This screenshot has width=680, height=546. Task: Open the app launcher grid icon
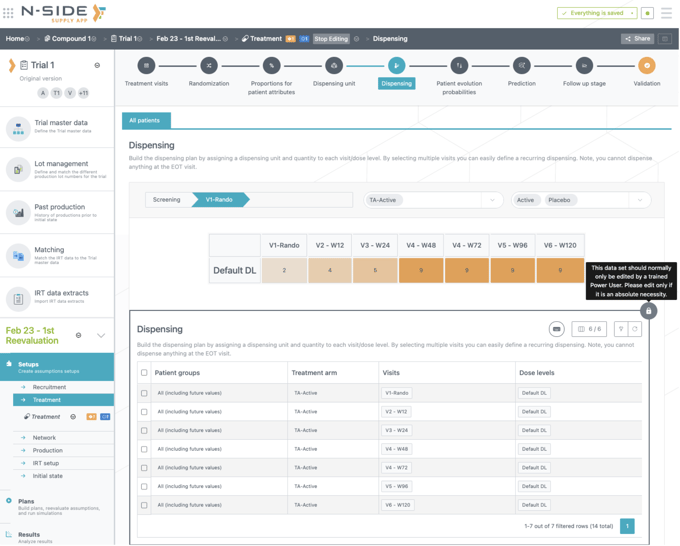[9, 14]
